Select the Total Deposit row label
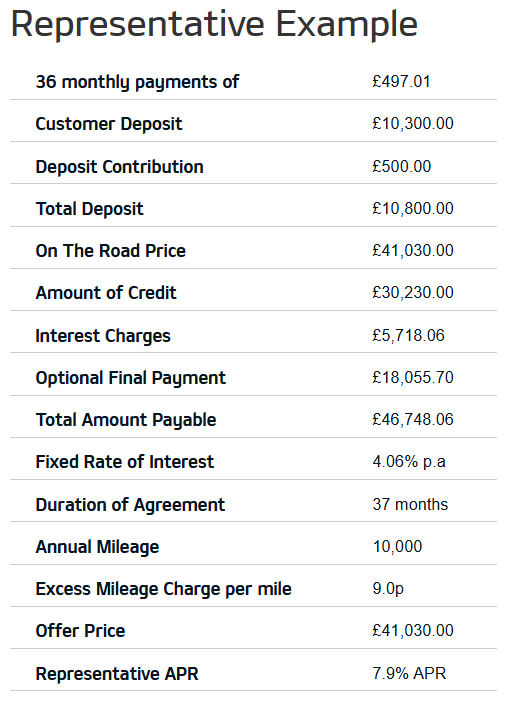The width and height of the screenshot is (523, 702). click(x=90, y=209)
